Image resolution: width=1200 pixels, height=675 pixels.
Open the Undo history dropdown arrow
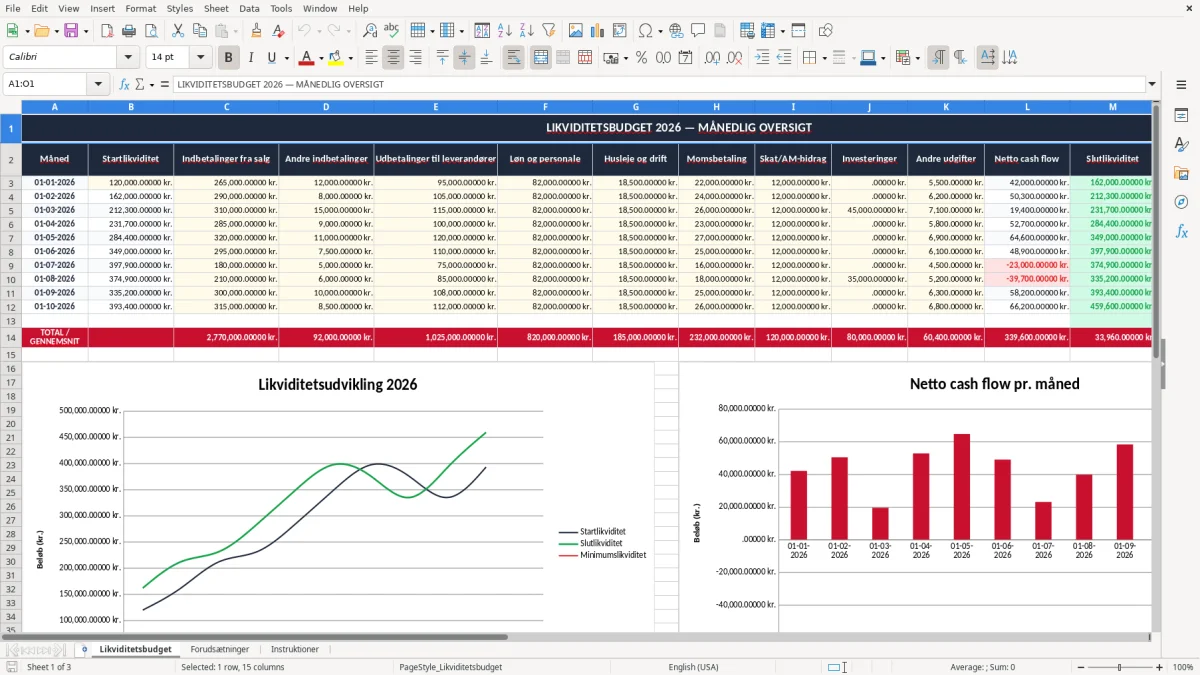(319, 31)
